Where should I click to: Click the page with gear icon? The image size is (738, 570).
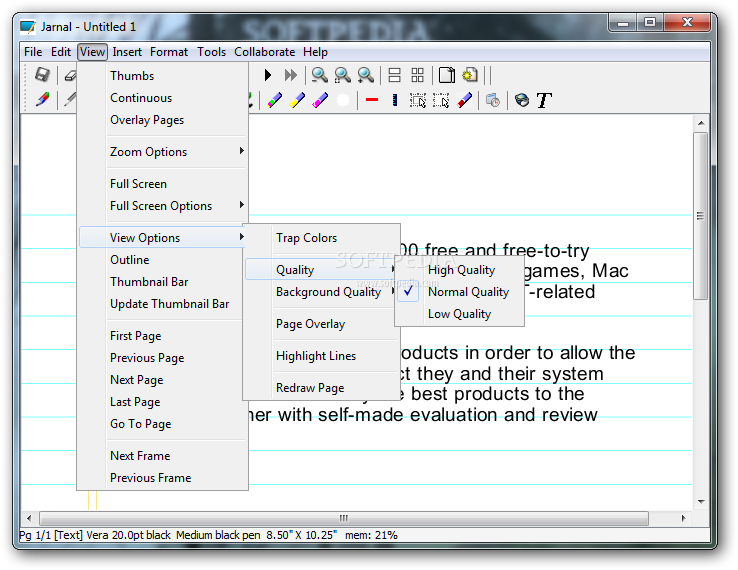click(x=470, y=75)
